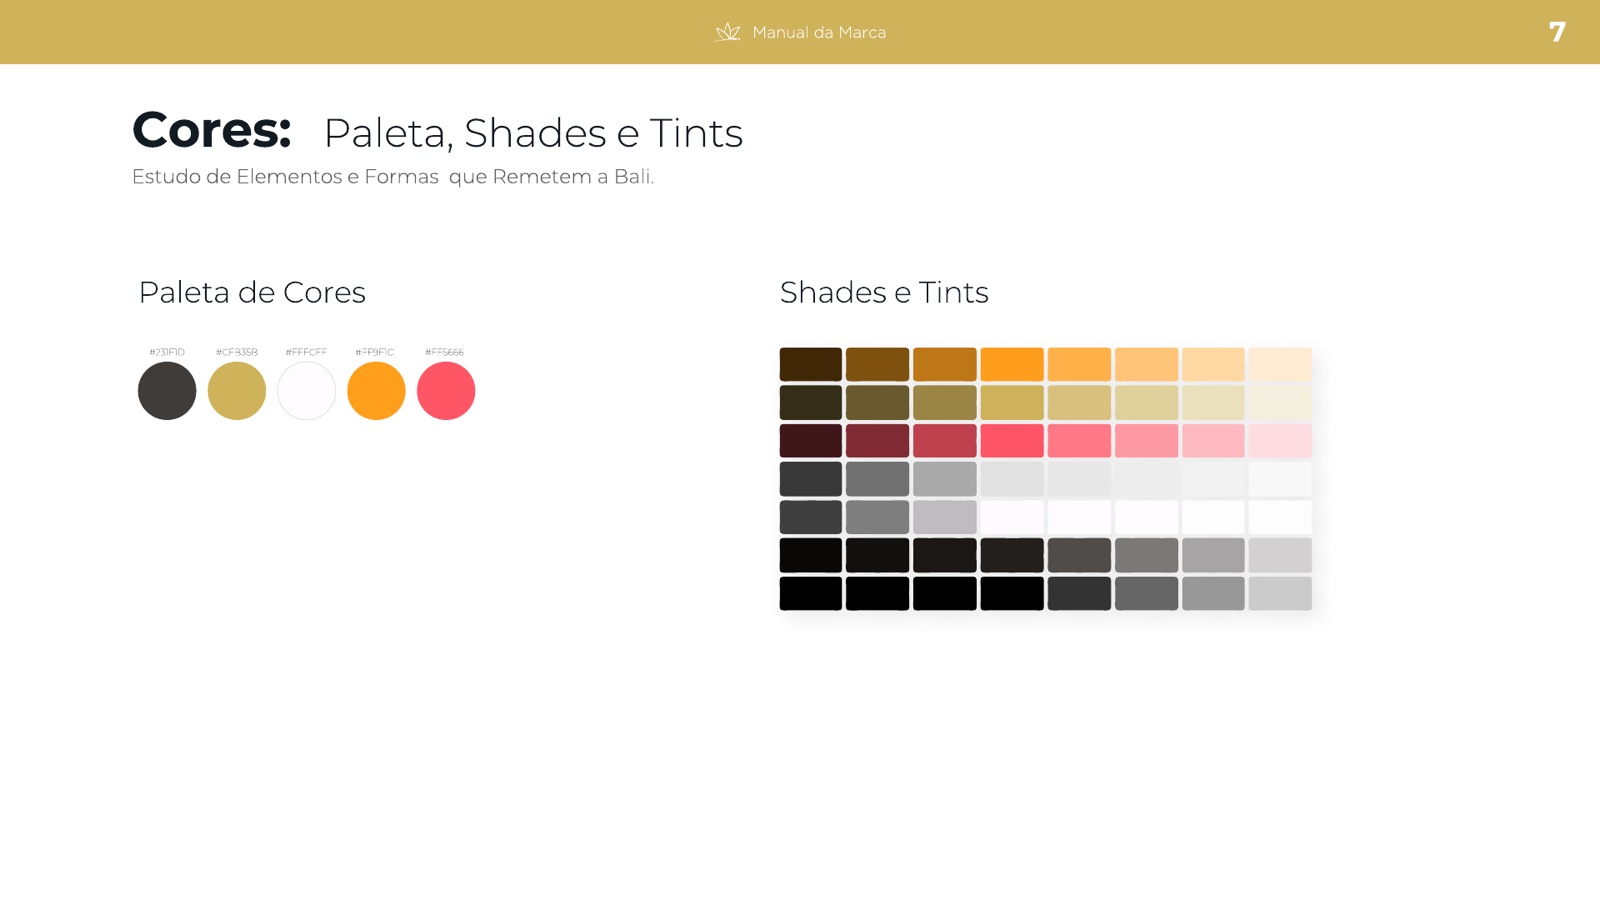This screenshot has width=1600, height=900.
Task: Click the 'Manual da Marca' header text
Action: [x=819, y=32]
